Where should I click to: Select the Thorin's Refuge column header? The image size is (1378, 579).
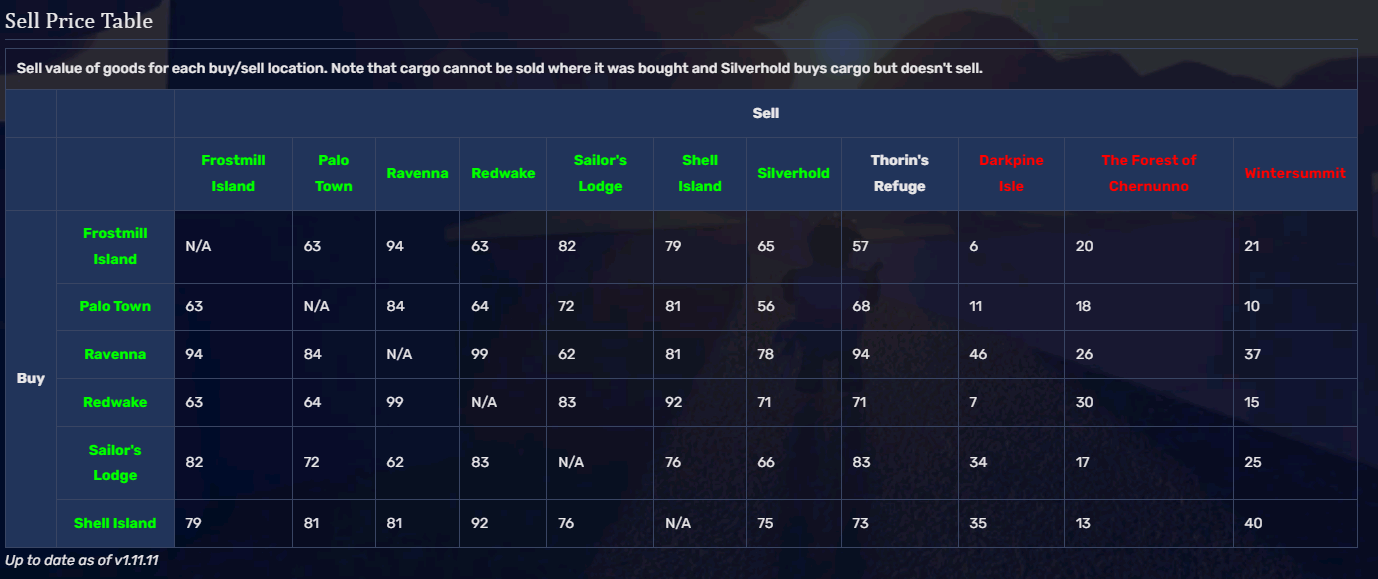pyautogui.click(x=899, y=173)
